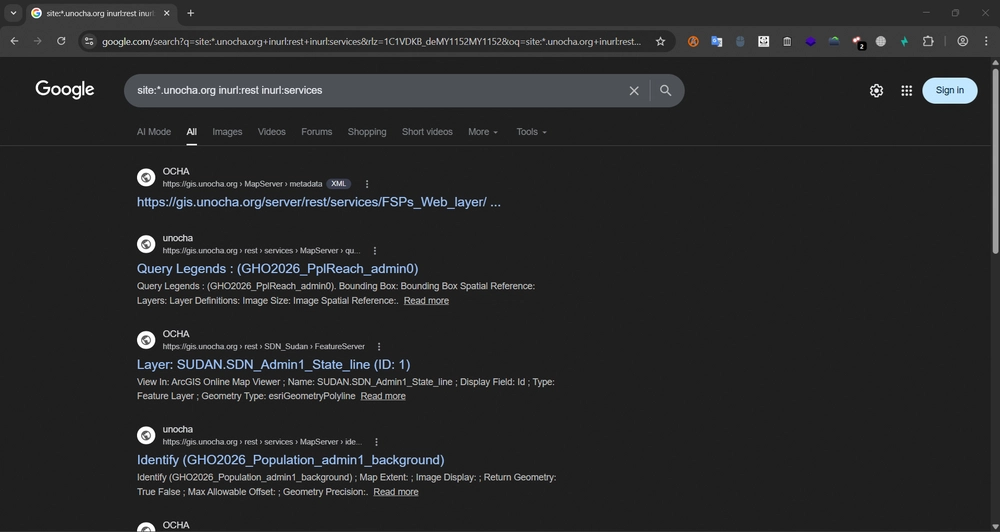Open the white square face extension icon
Viewport: 1000px width, 532px height.
pos(763,41)
